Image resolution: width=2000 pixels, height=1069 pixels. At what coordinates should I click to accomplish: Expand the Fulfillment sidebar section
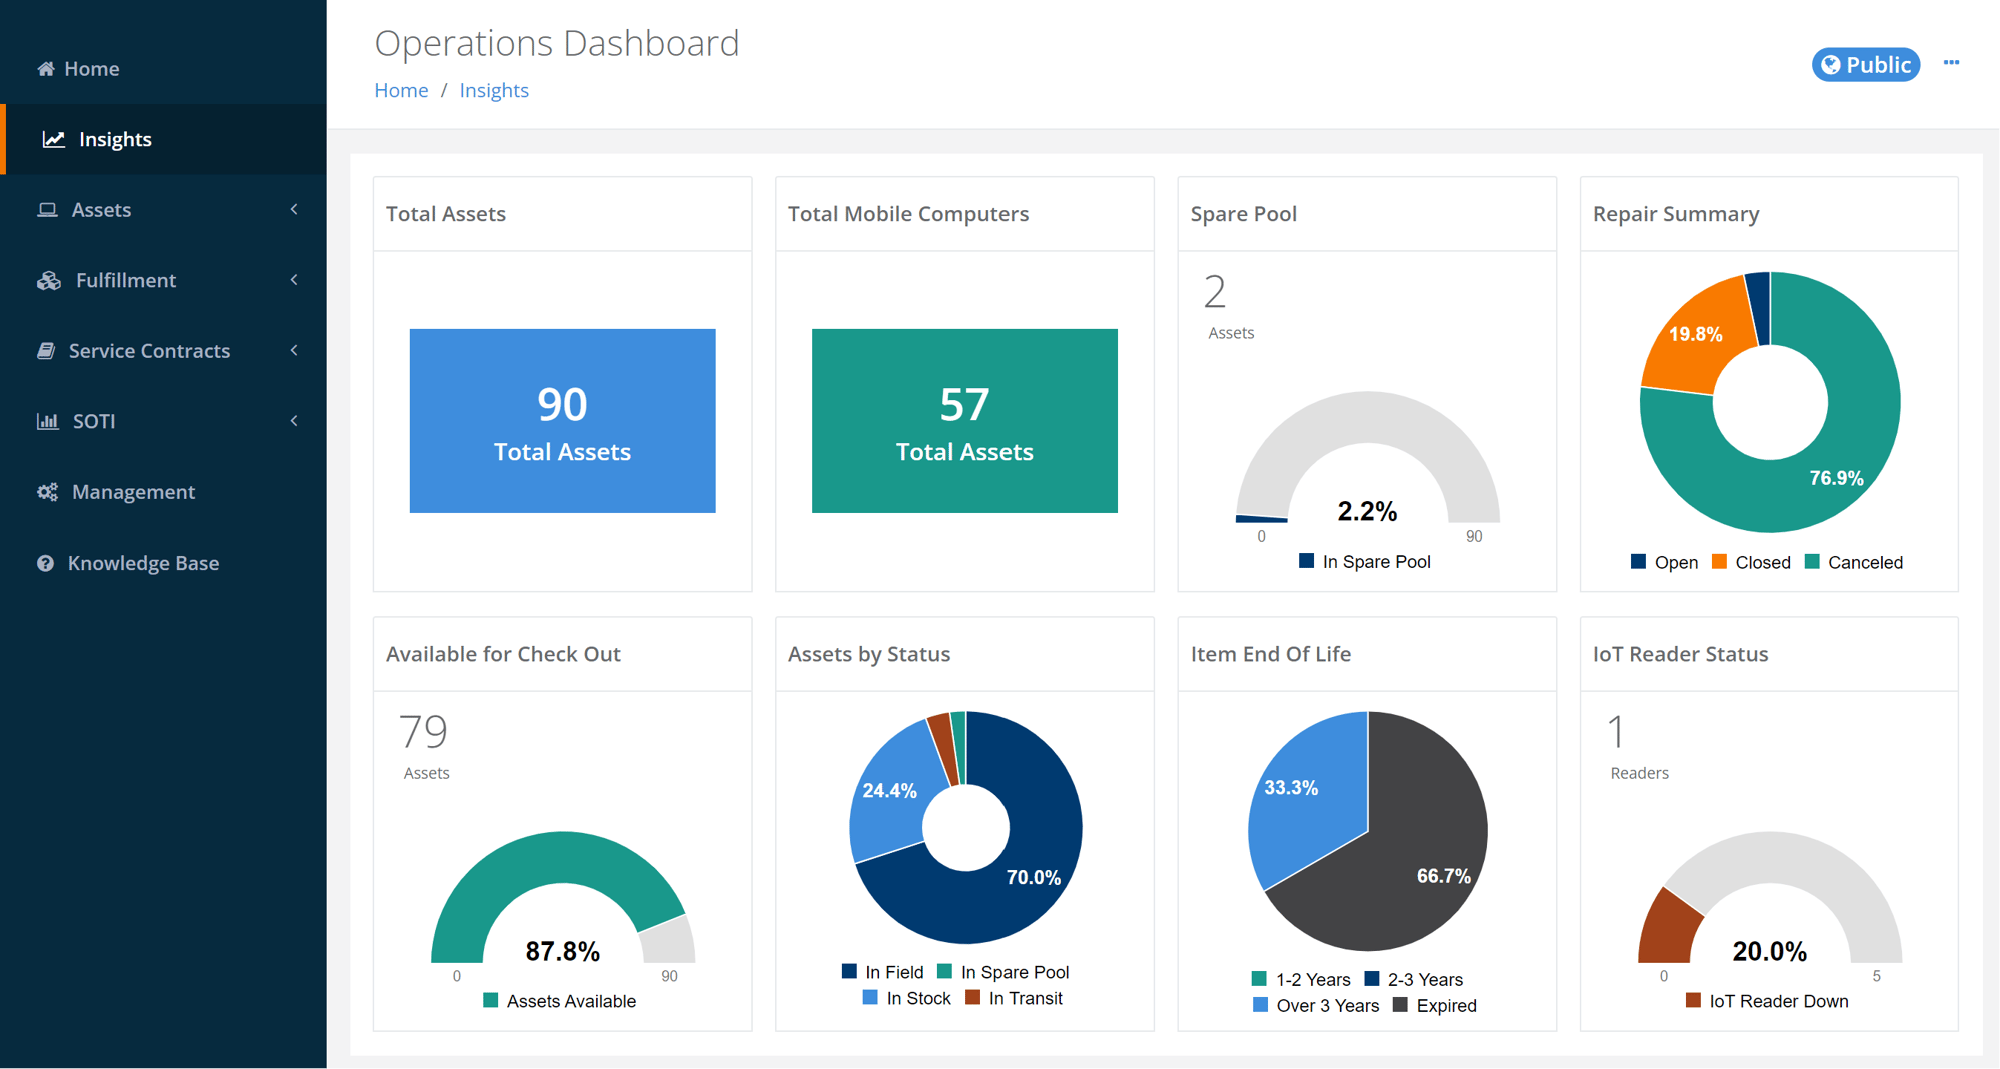(293, 280)
